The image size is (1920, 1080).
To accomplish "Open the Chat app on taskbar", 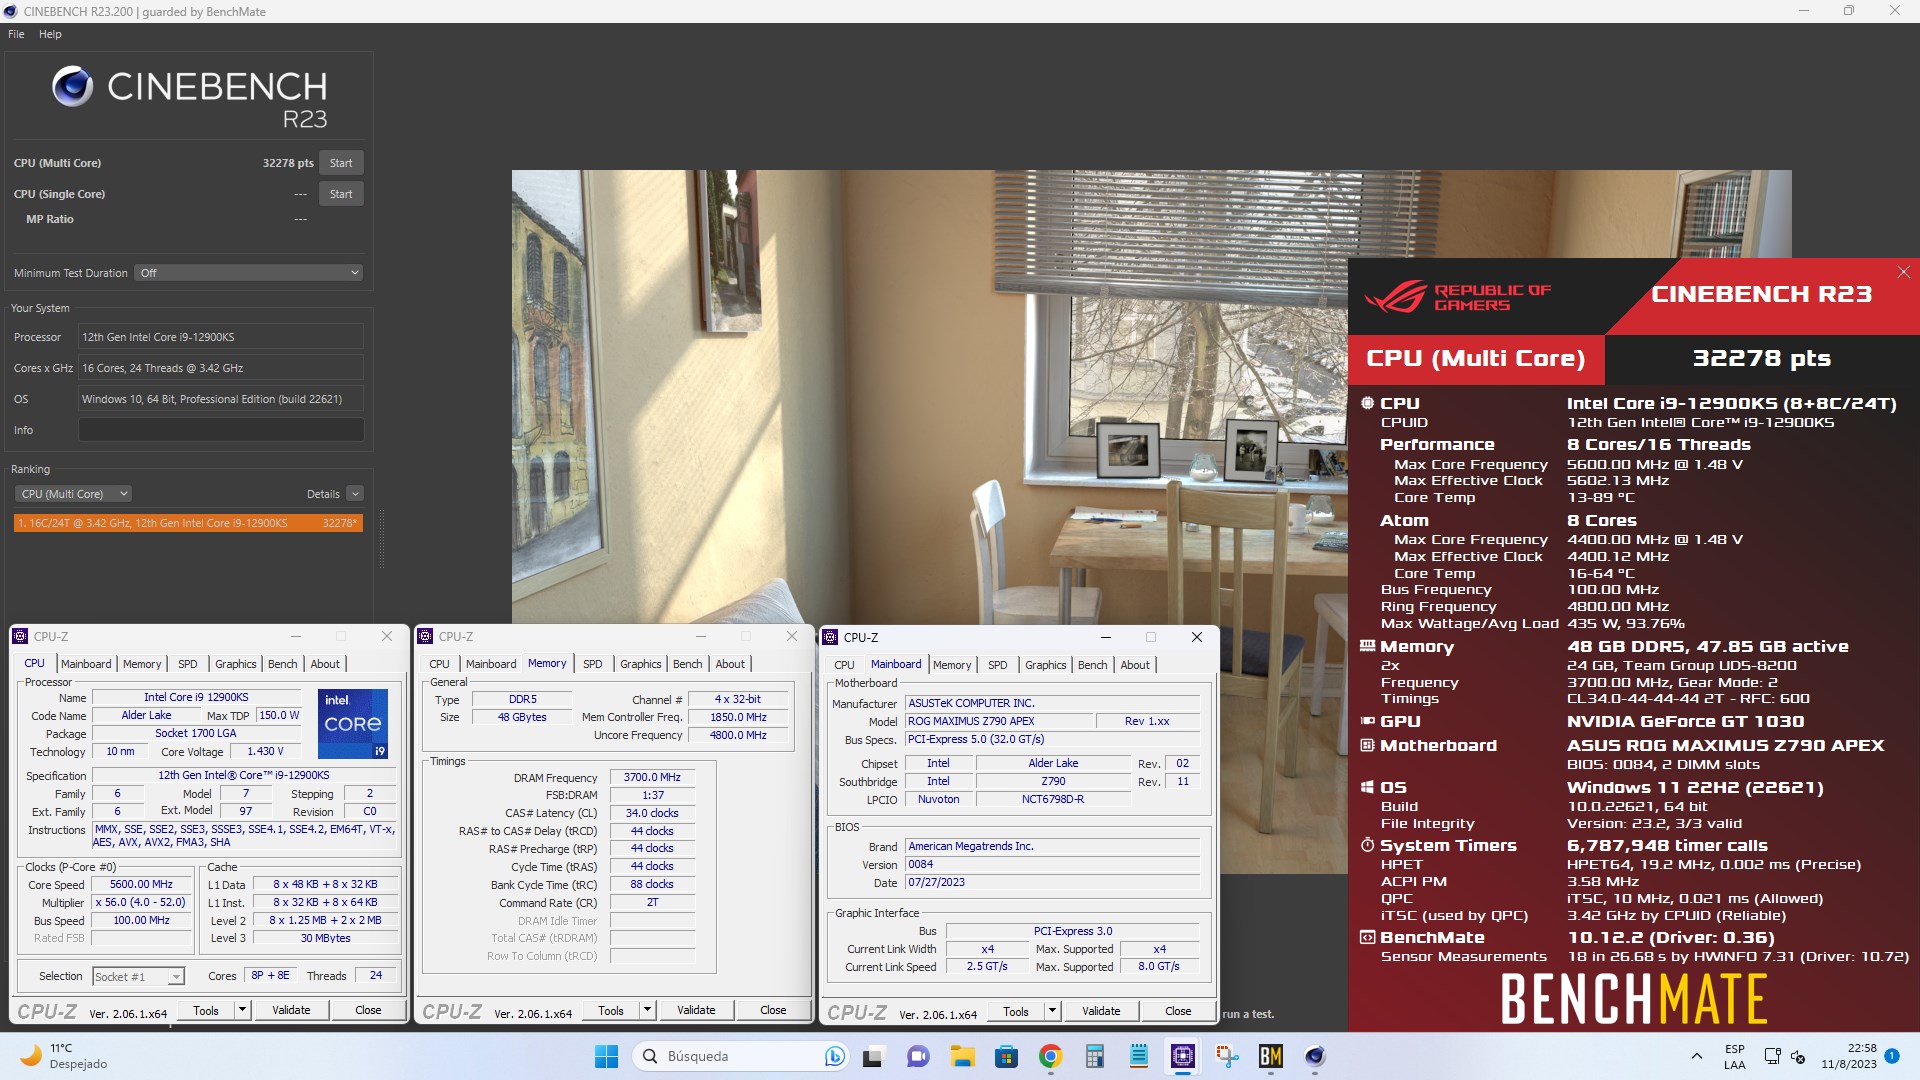I will pyautogui.click(x=917, y=1056).
